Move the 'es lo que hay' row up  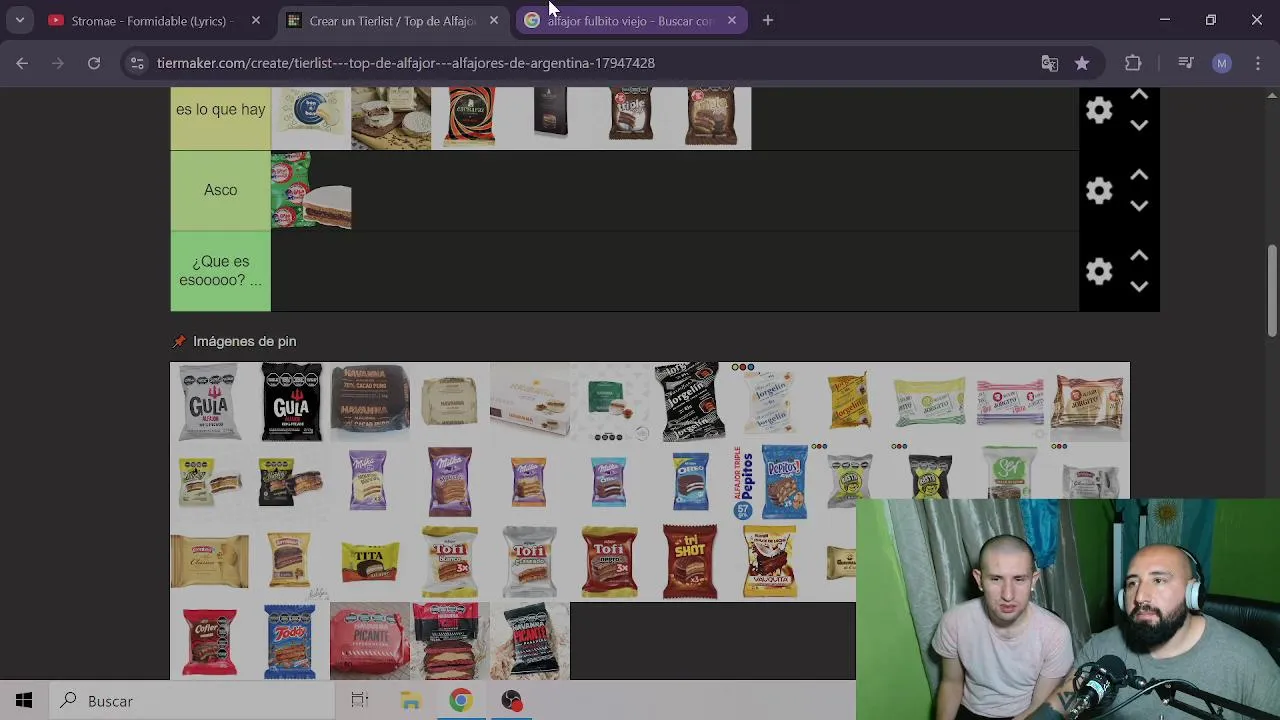click(x=1139, y=95)
